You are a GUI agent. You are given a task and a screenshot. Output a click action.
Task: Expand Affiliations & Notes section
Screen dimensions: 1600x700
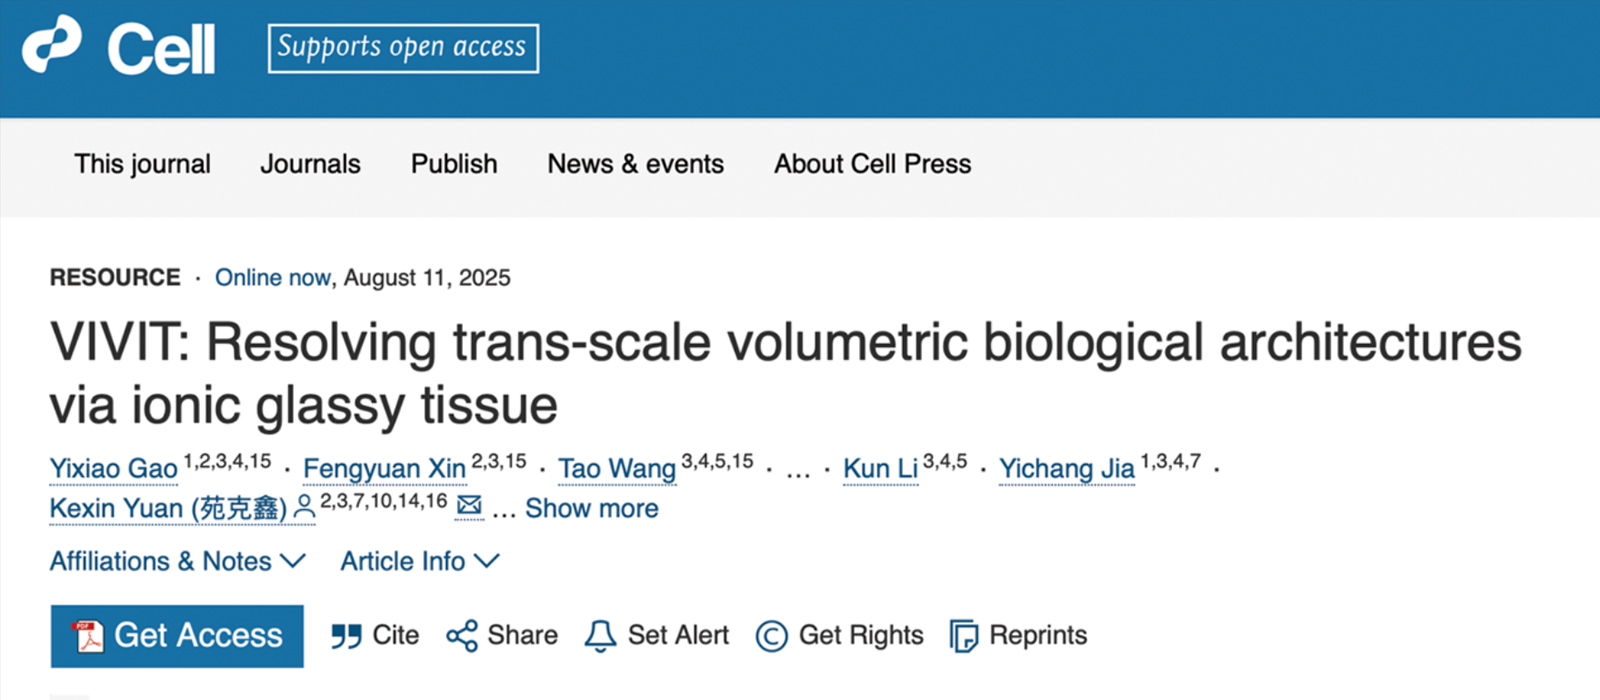click(177, 562)
